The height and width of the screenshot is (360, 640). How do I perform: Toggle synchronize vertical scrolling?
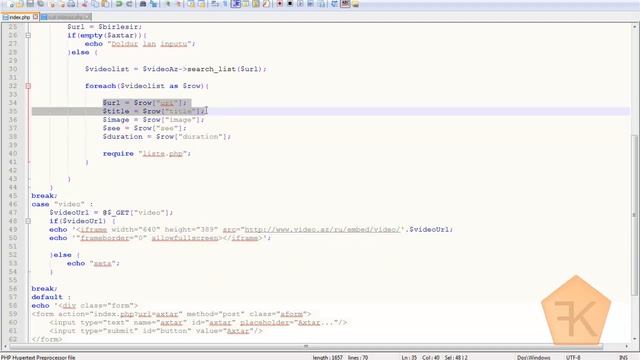tap(191, 4)
